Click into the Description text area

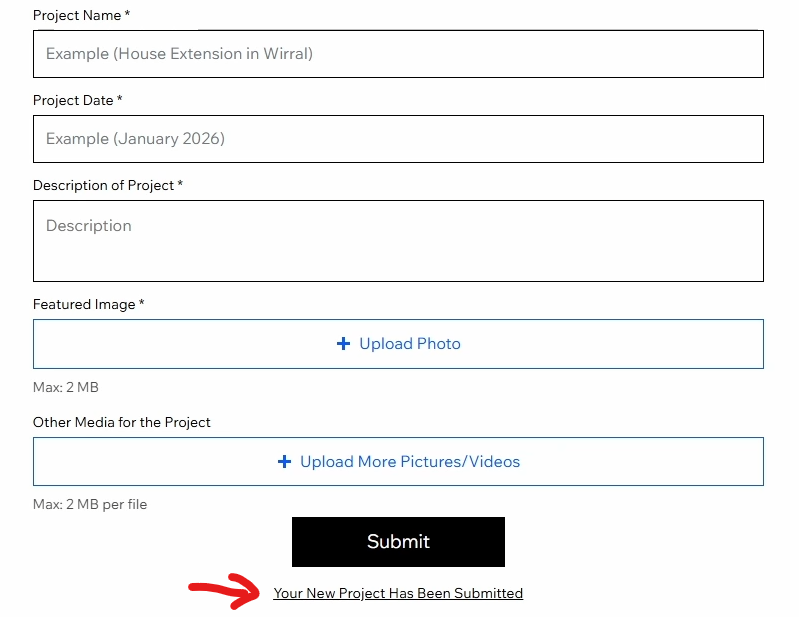pos(398,241)
